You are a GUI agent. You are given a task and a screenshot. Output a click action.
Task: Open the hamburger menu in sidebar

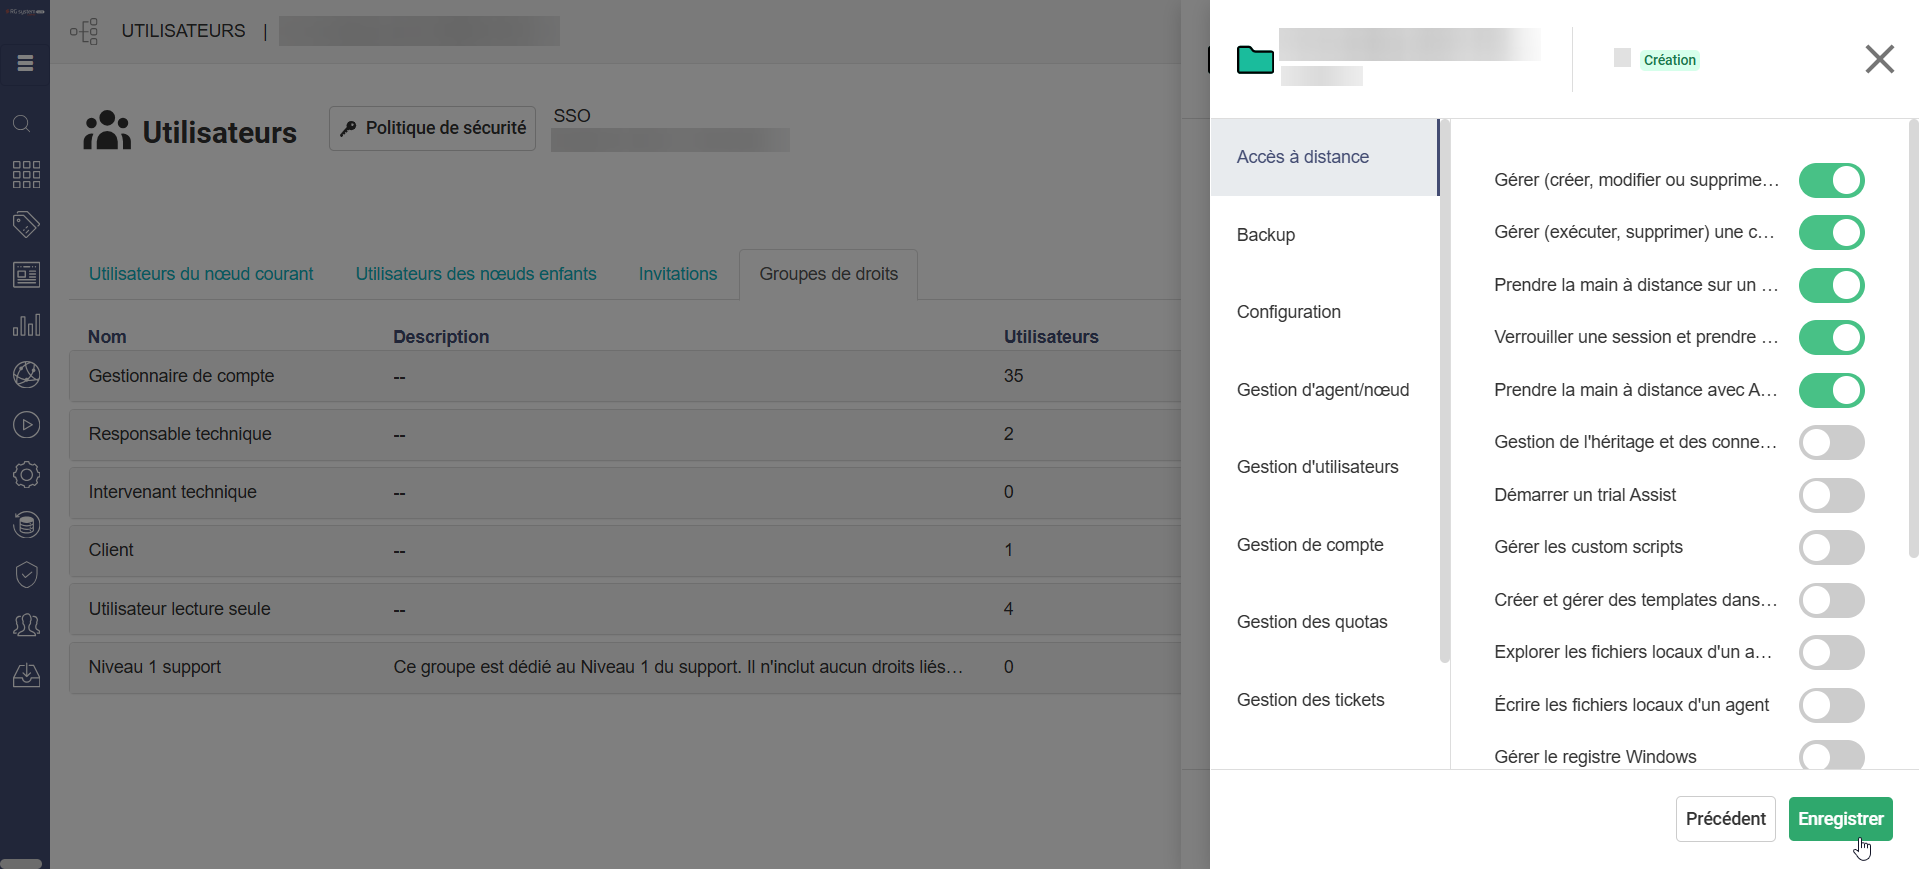pyautogui.click(x=25, y=63)
